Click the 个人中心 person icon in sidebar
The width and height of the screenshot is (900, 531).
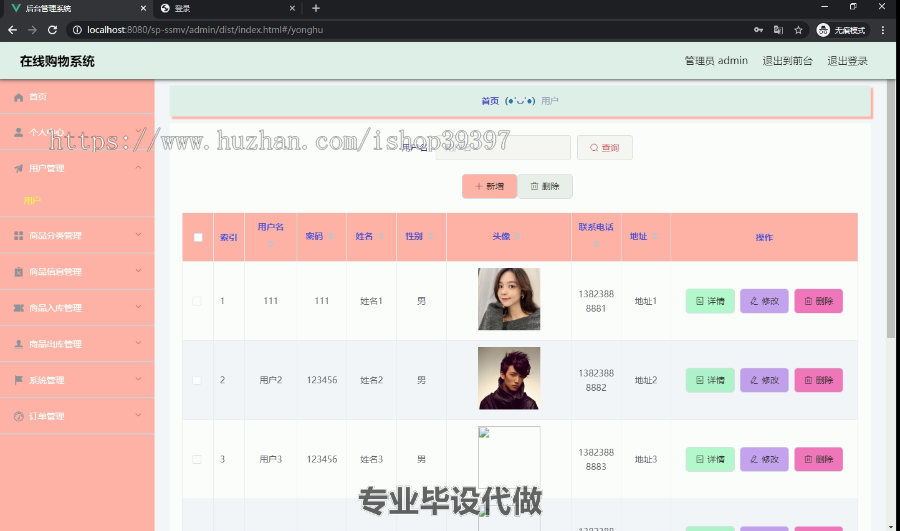point(18,133)
